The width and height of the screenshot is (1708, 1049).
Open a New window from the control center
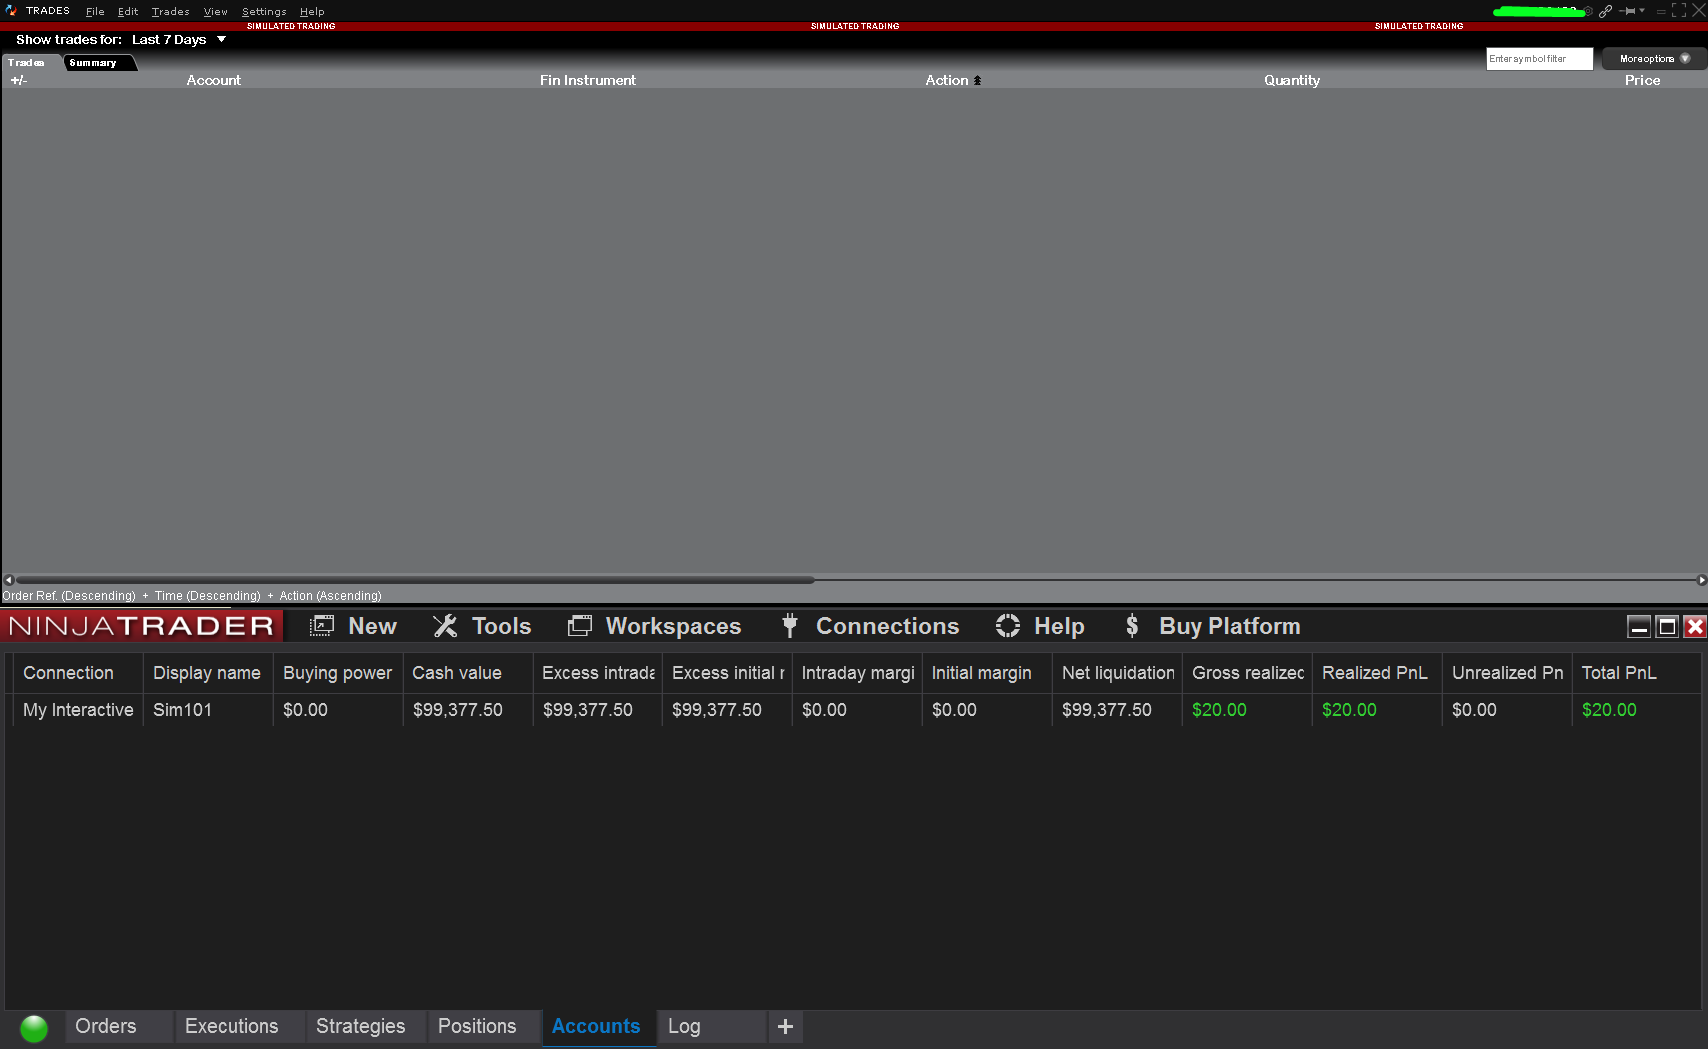click(322, 624)
